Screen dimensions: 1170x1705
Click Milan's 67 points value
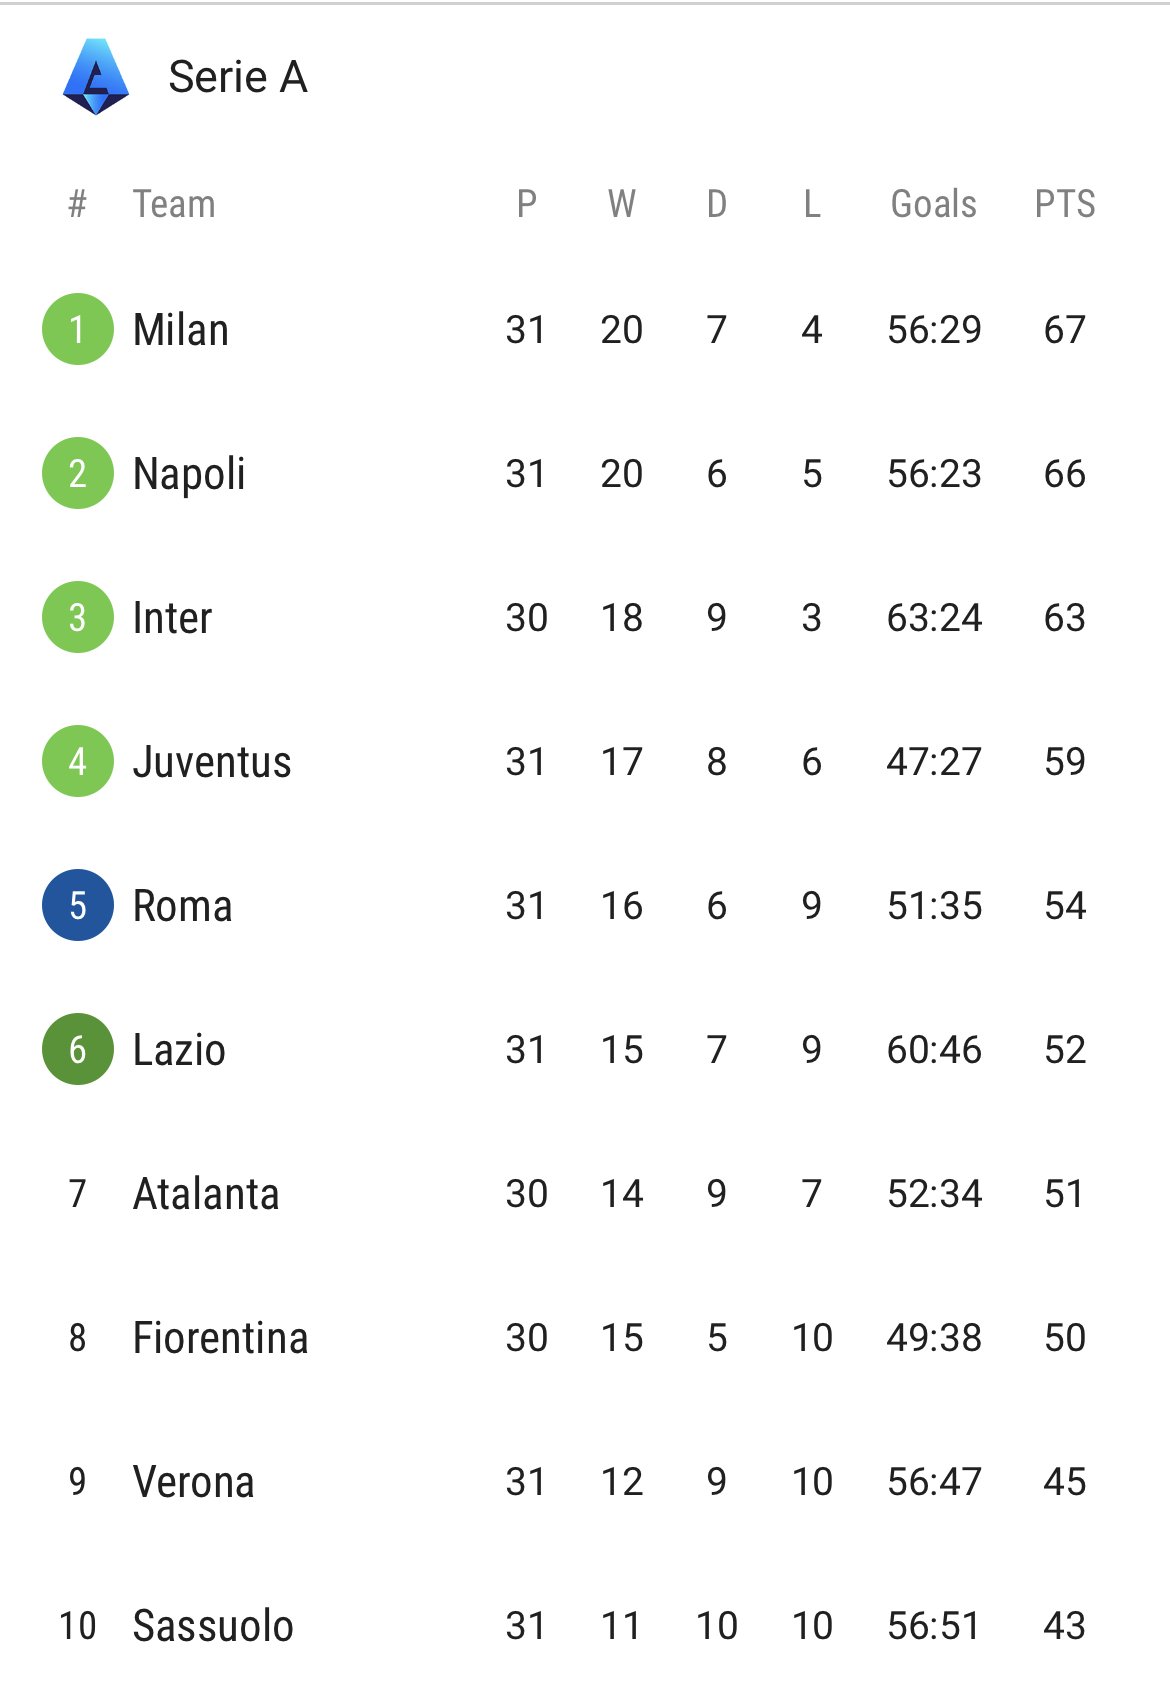click(1065, 330)
